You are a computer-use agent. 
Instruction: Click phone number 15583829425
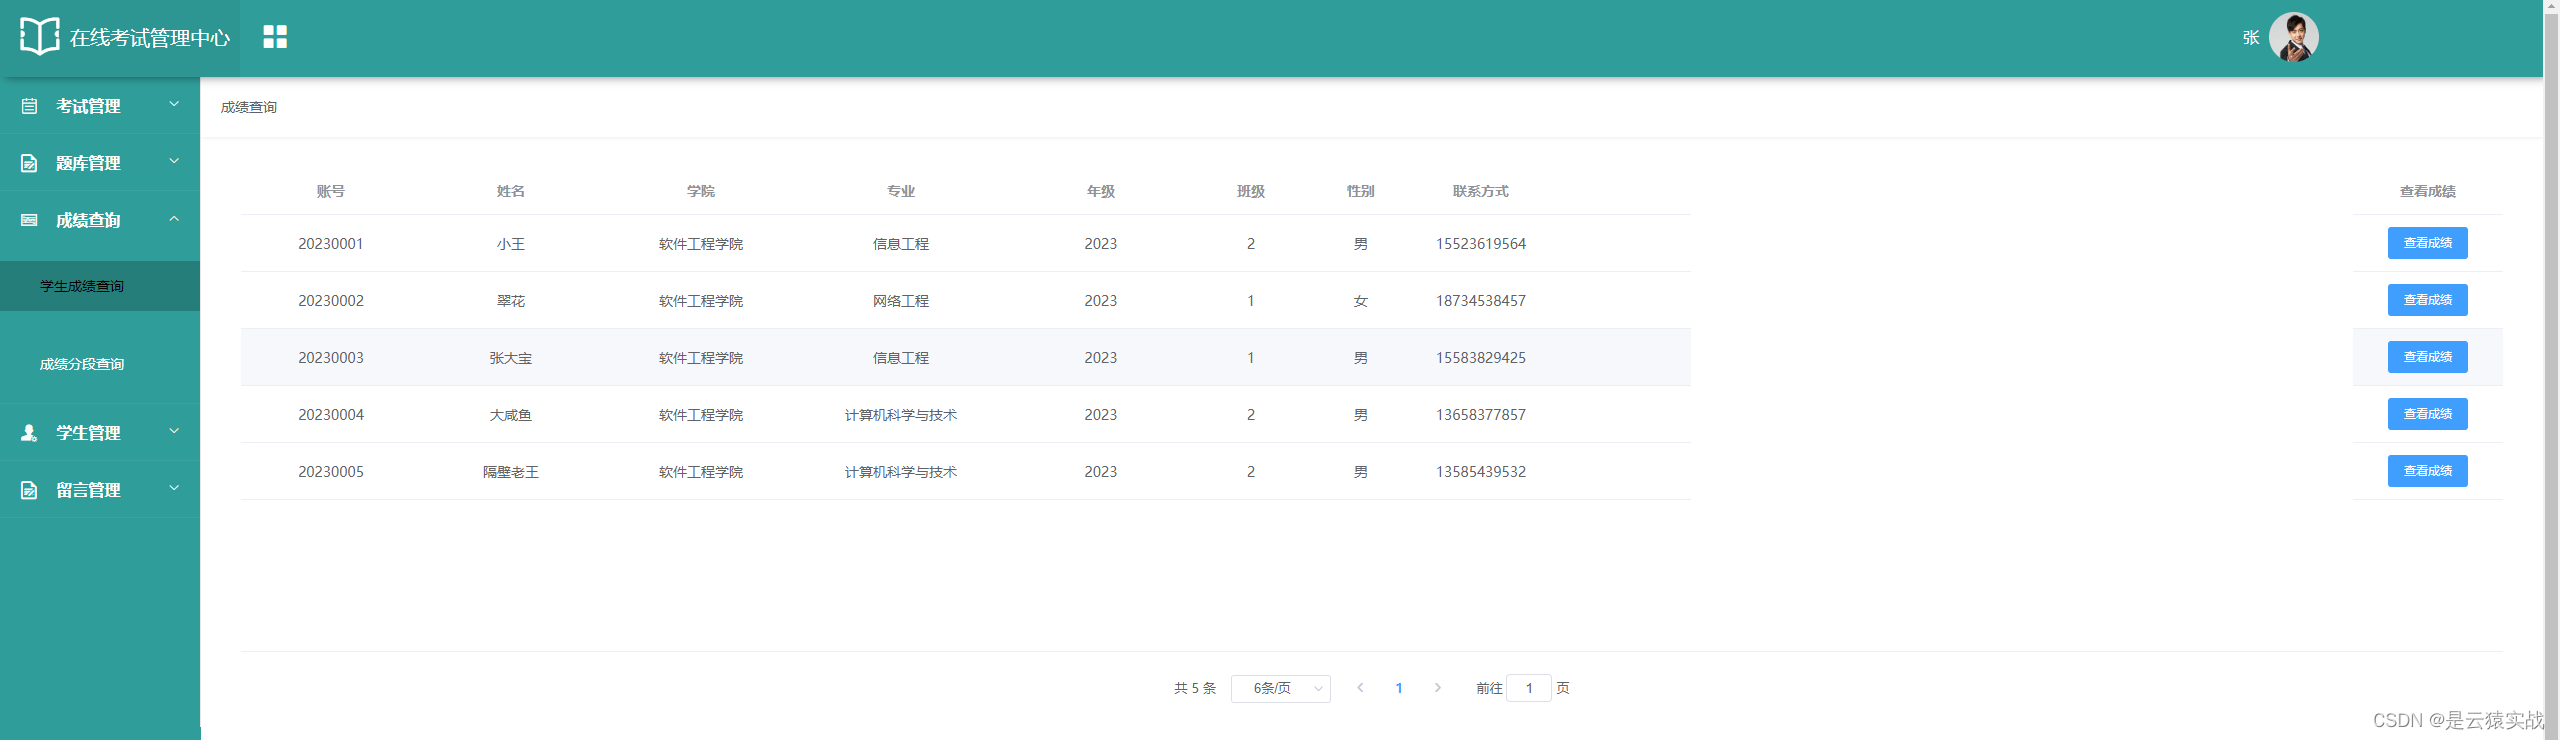pos(1481,358)
